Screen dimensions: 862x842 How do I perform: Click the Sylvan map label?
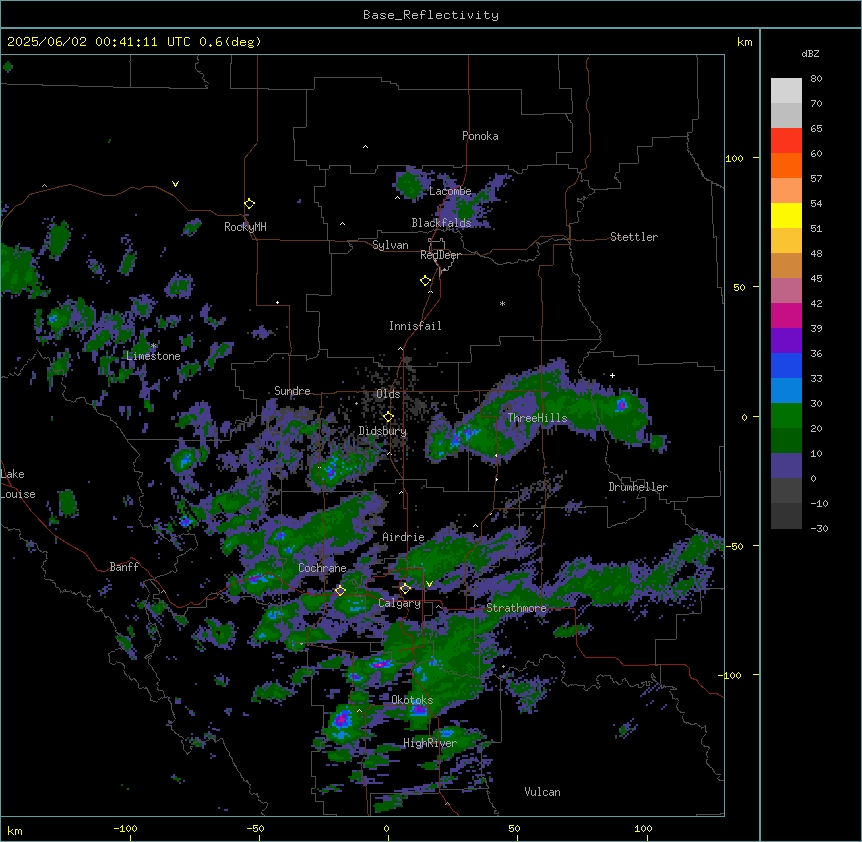click(x=390, y=245)
